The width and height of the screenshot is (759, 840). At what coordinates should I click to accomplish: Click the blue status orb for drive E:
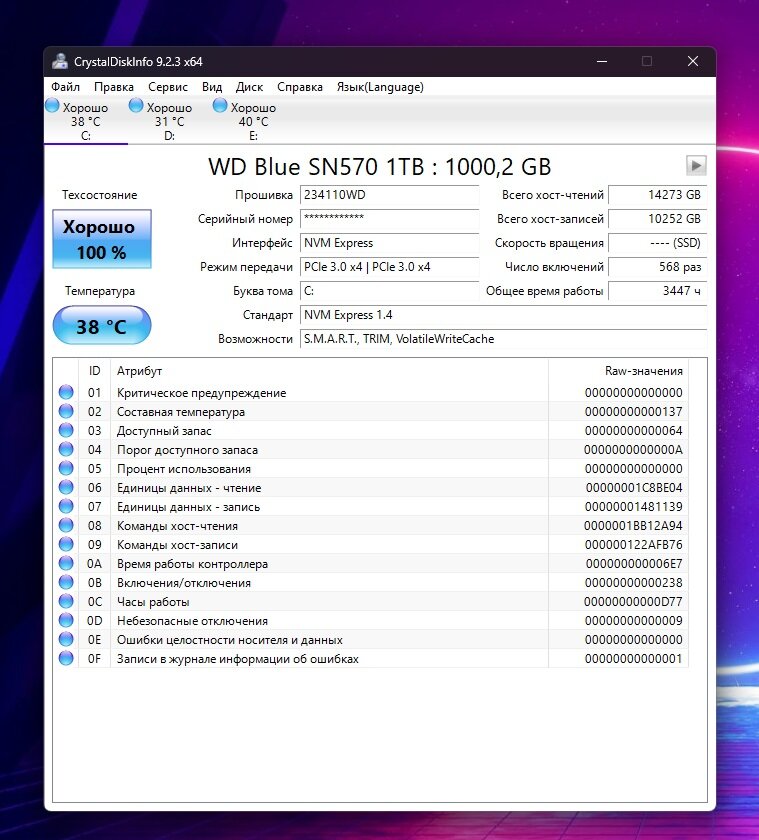click(220, 106)
